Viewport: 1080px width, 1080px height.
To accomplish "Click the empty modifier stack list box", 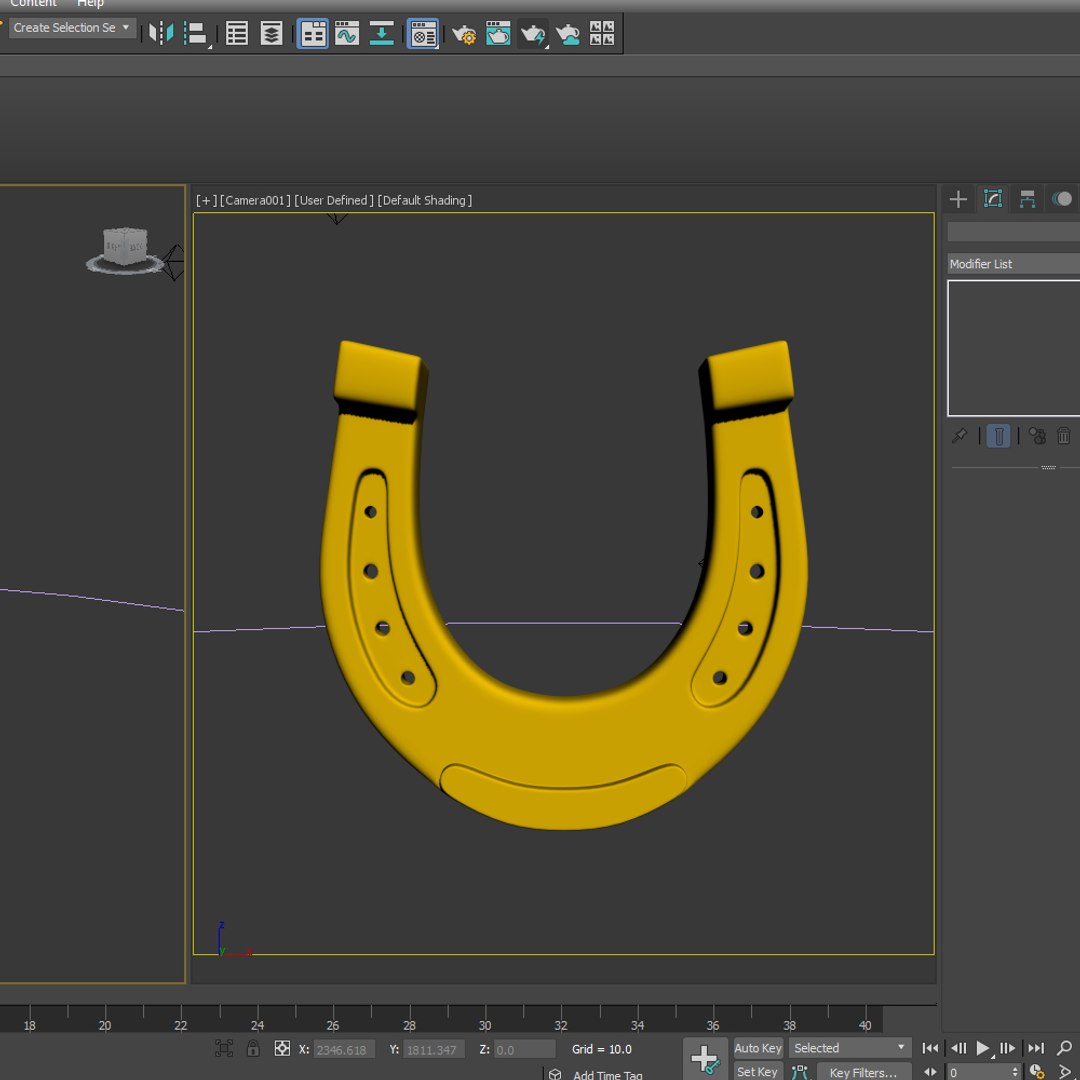I will click(1013, 348).
